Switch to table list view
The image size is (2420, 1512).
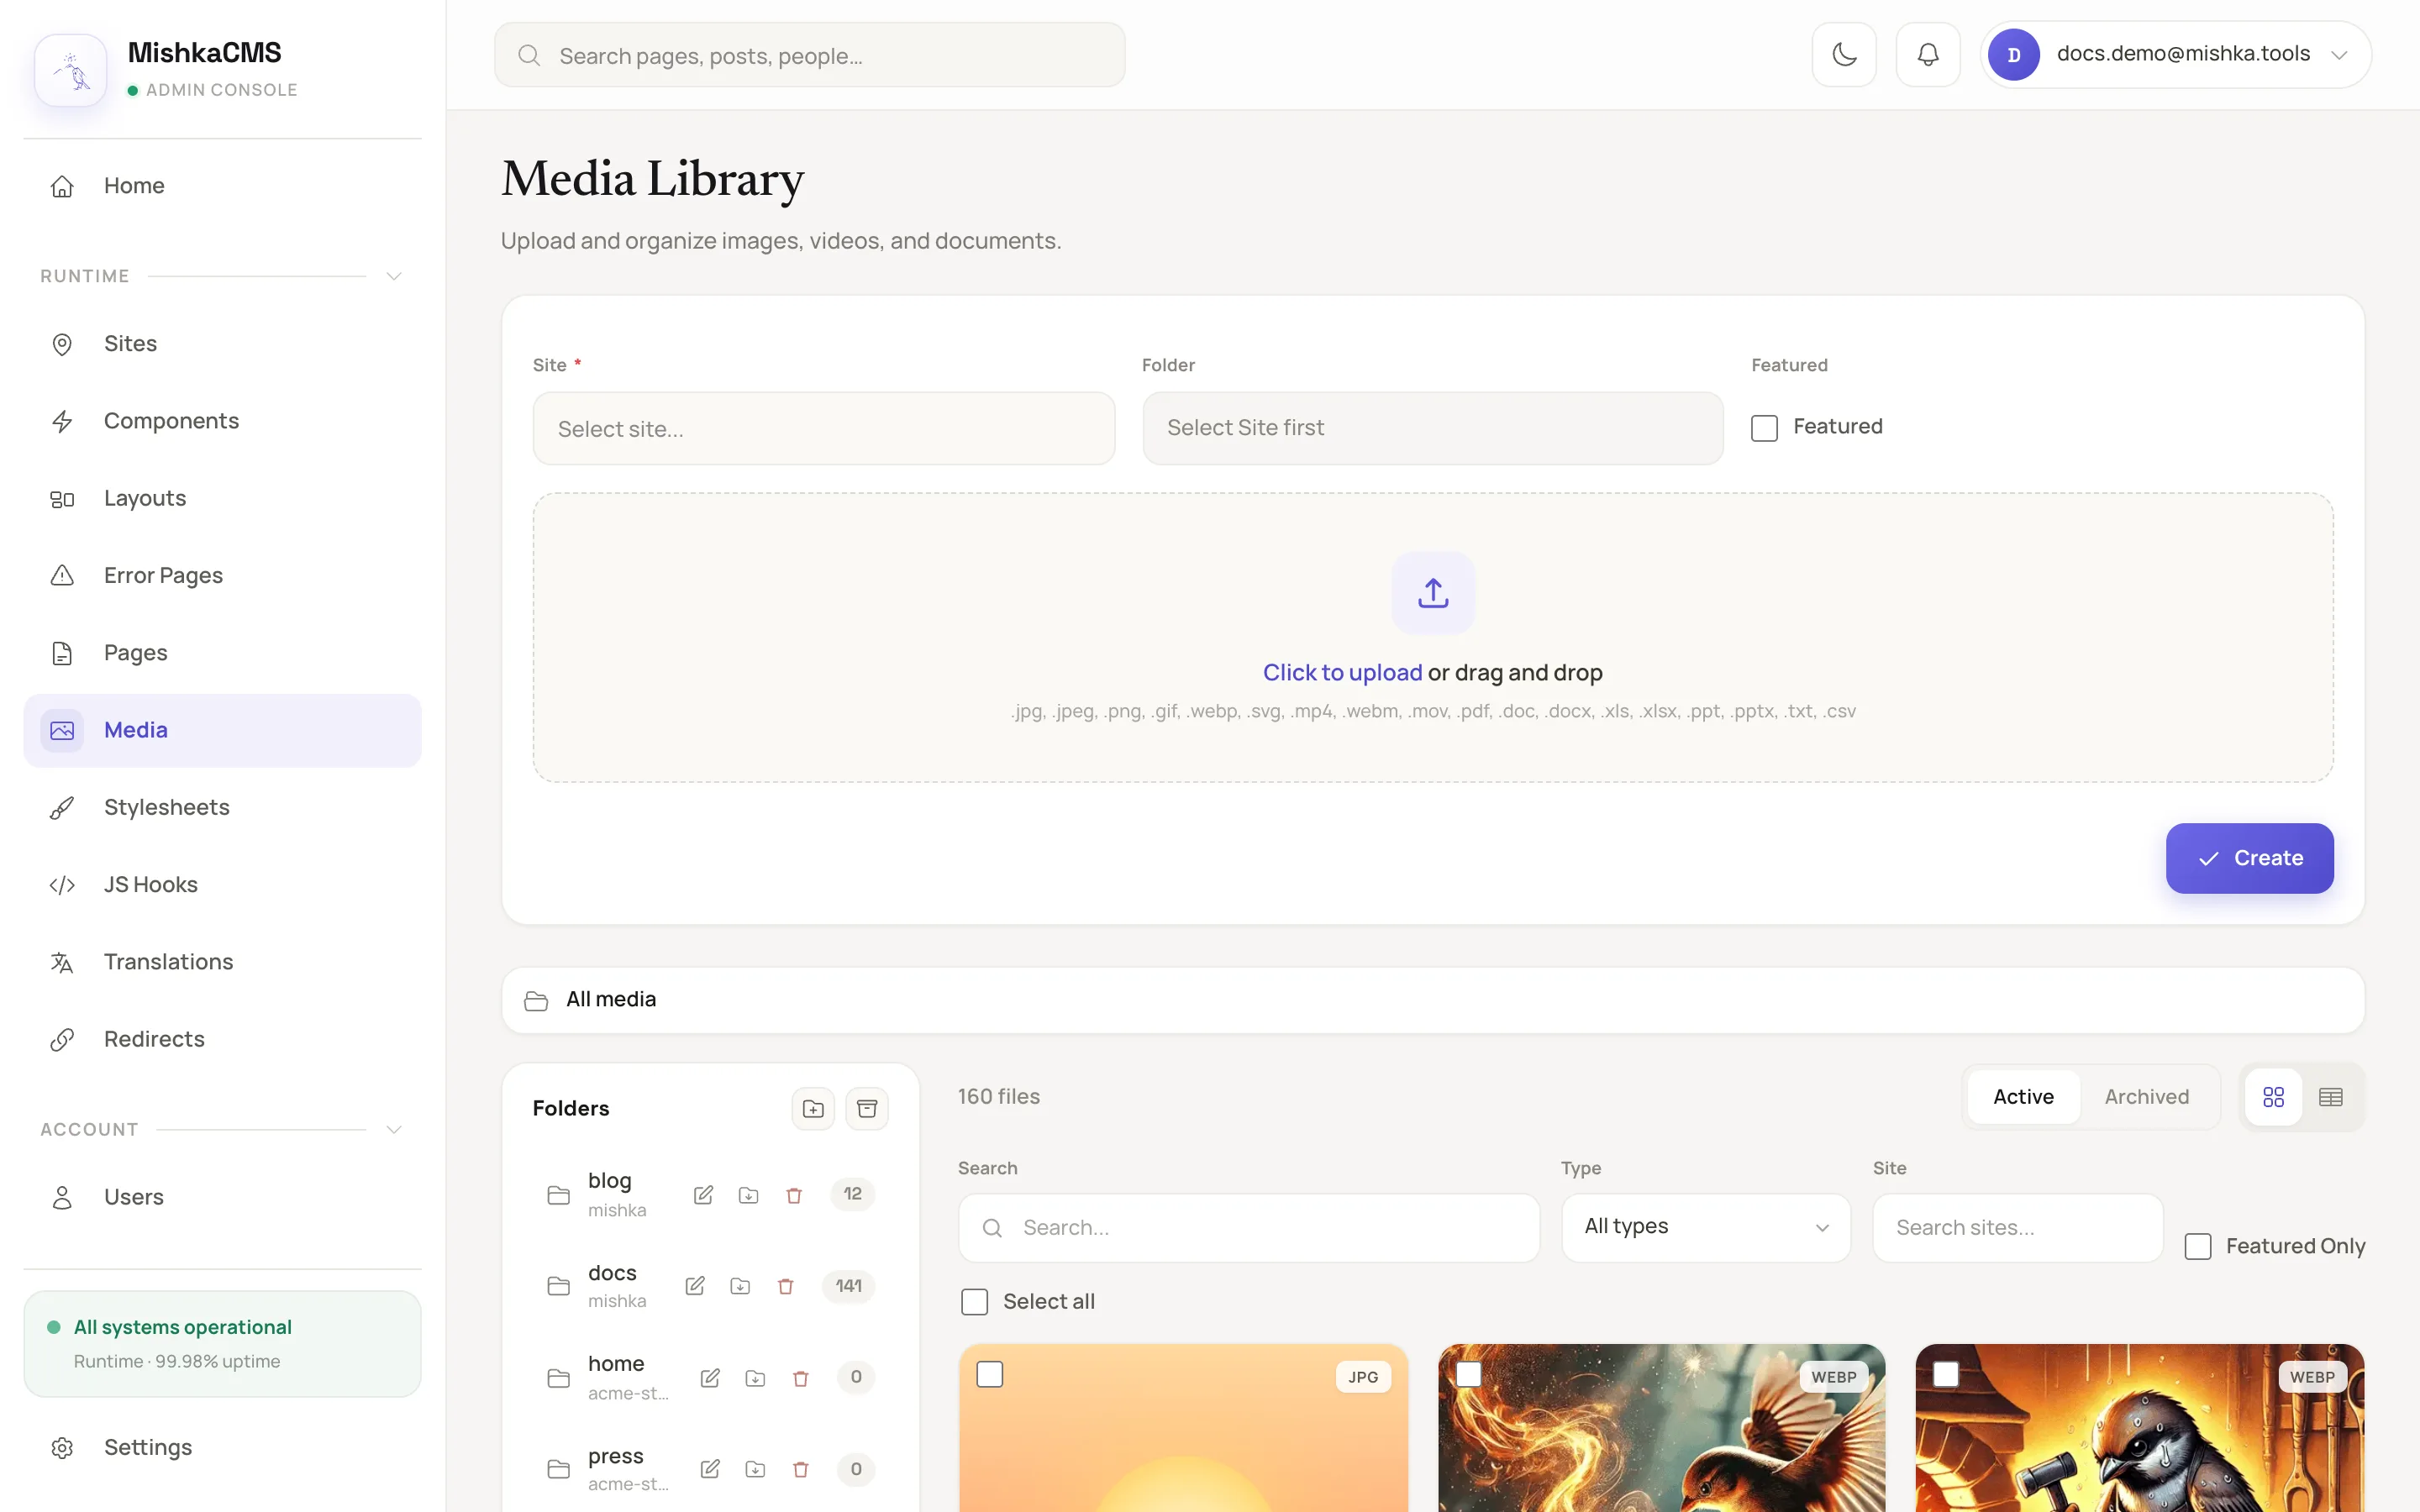2330,1097
